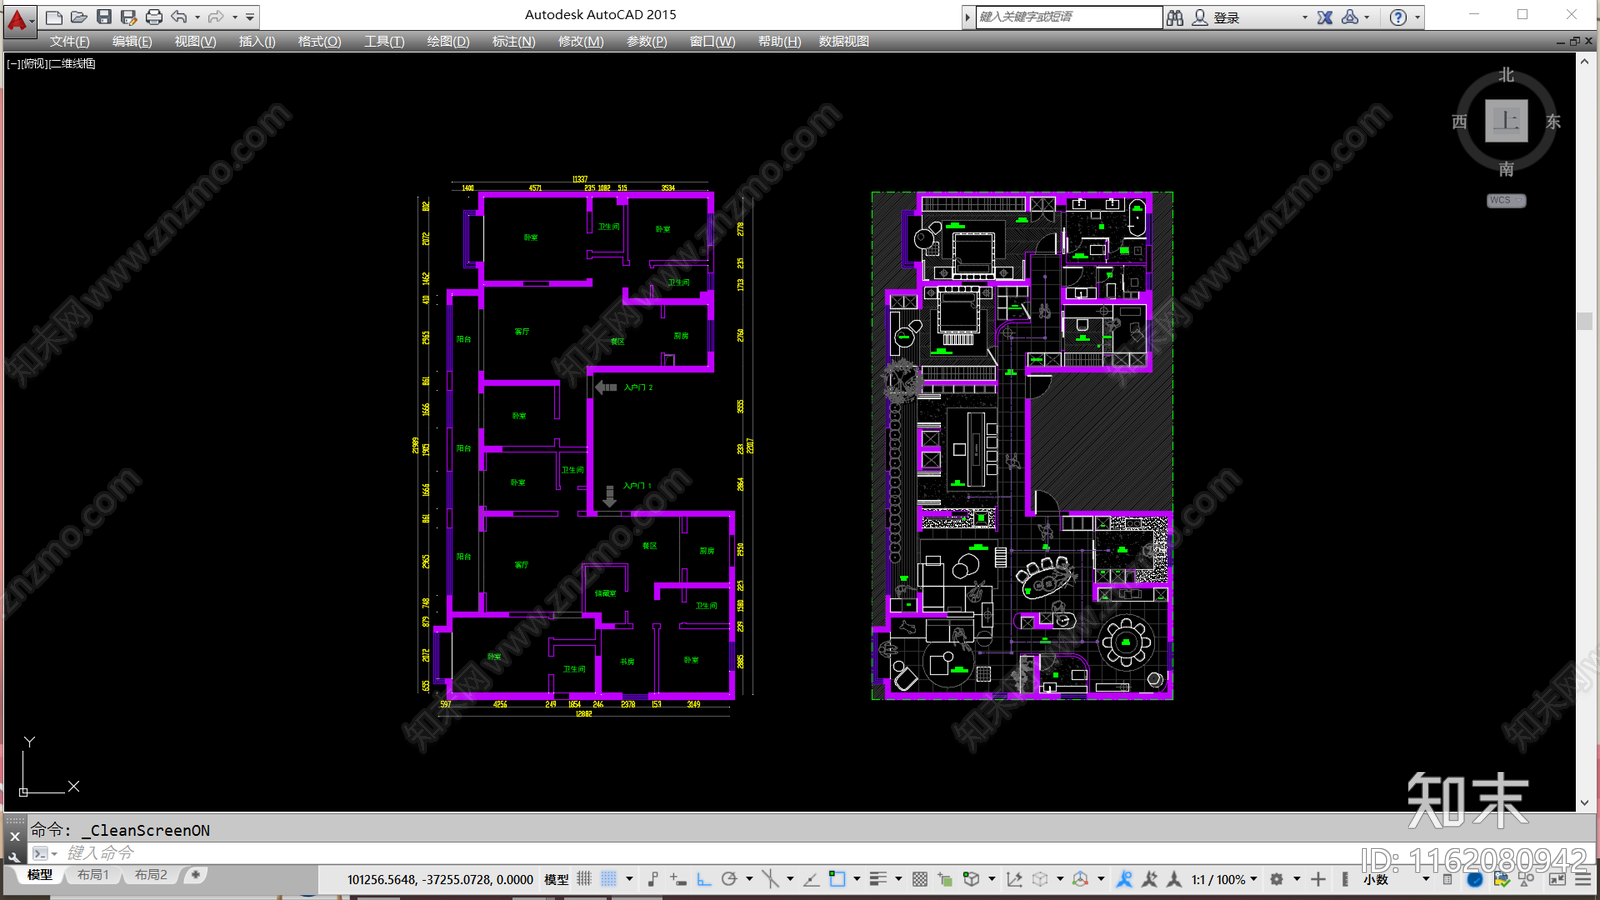The image size is (1600, 900).
Task: Click the binoculars search icon
Action: pyautogui.click(x=1175, y=17)
